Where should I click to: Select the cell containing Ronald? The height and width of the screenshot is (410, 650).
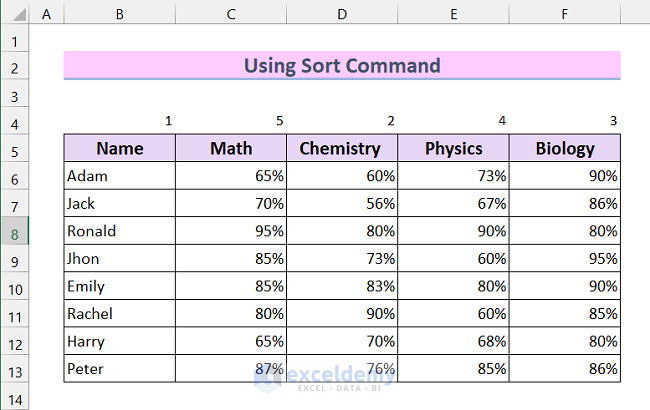[x=120, y=231]
